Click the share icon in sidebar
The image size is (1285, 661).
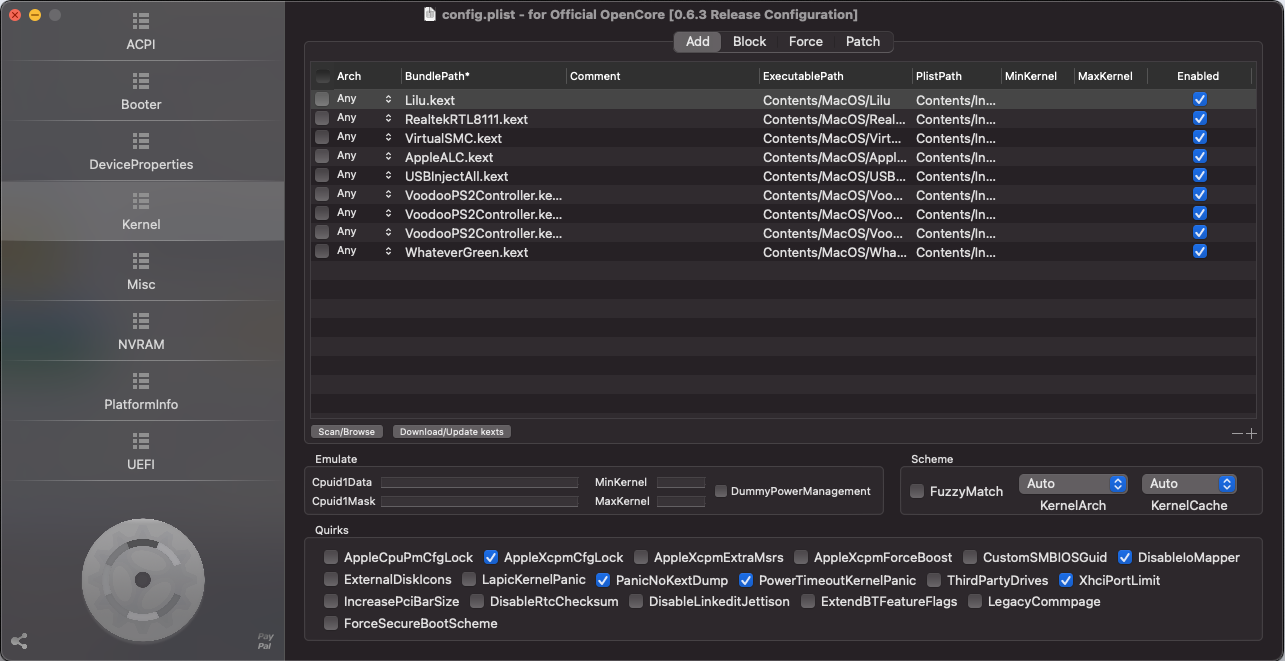pos(19,641)
